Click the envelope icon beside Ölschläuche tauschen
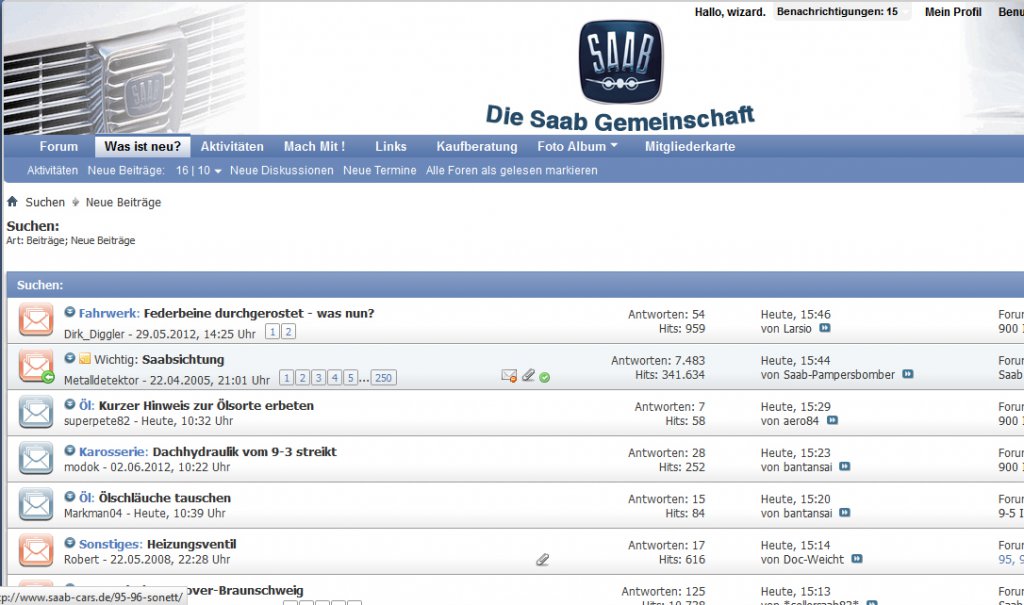Screen dimensions: 1024x605 36,505
